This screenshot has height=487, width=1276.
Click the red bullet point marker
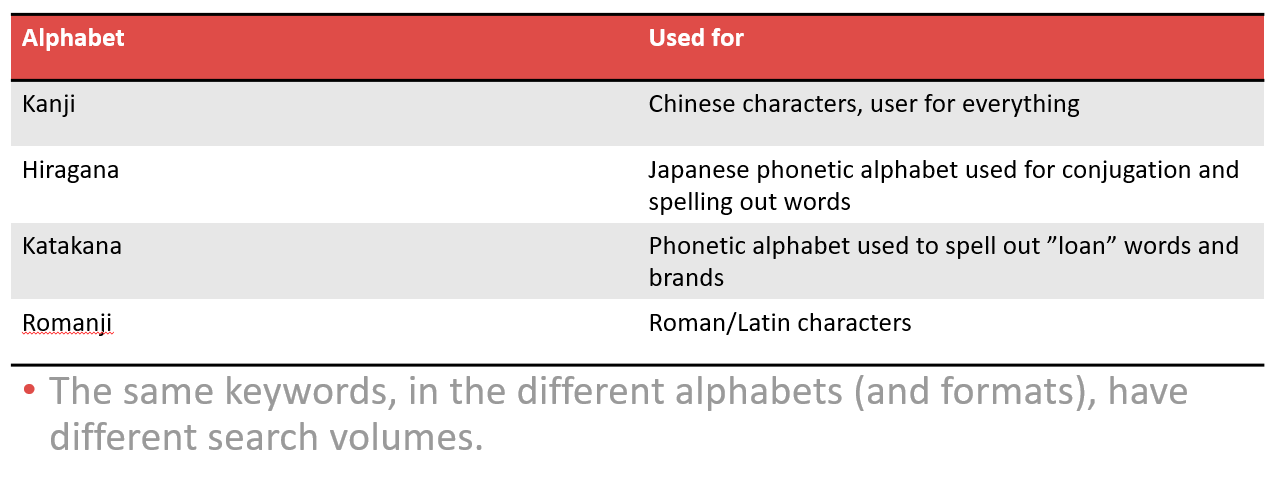[30, 390]
